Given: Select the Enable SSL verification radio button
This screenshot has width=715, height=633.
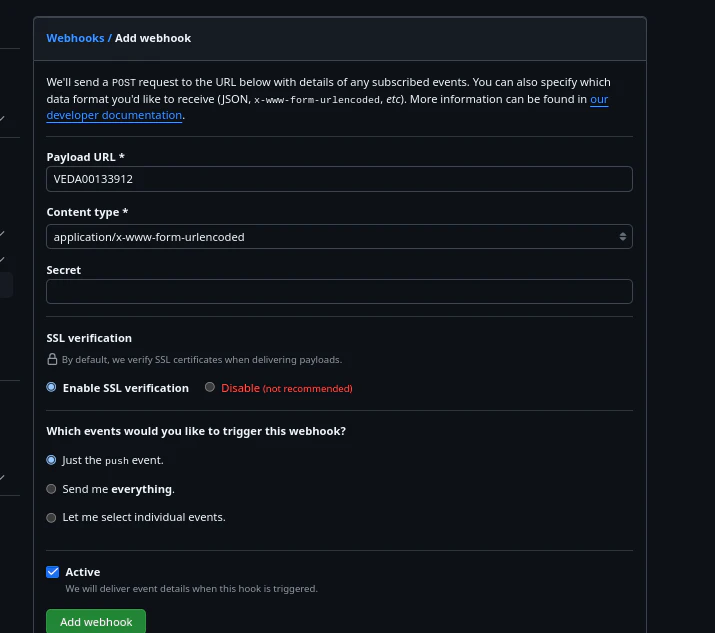Looking at the screenshot, I should click(x=52, y=388).
